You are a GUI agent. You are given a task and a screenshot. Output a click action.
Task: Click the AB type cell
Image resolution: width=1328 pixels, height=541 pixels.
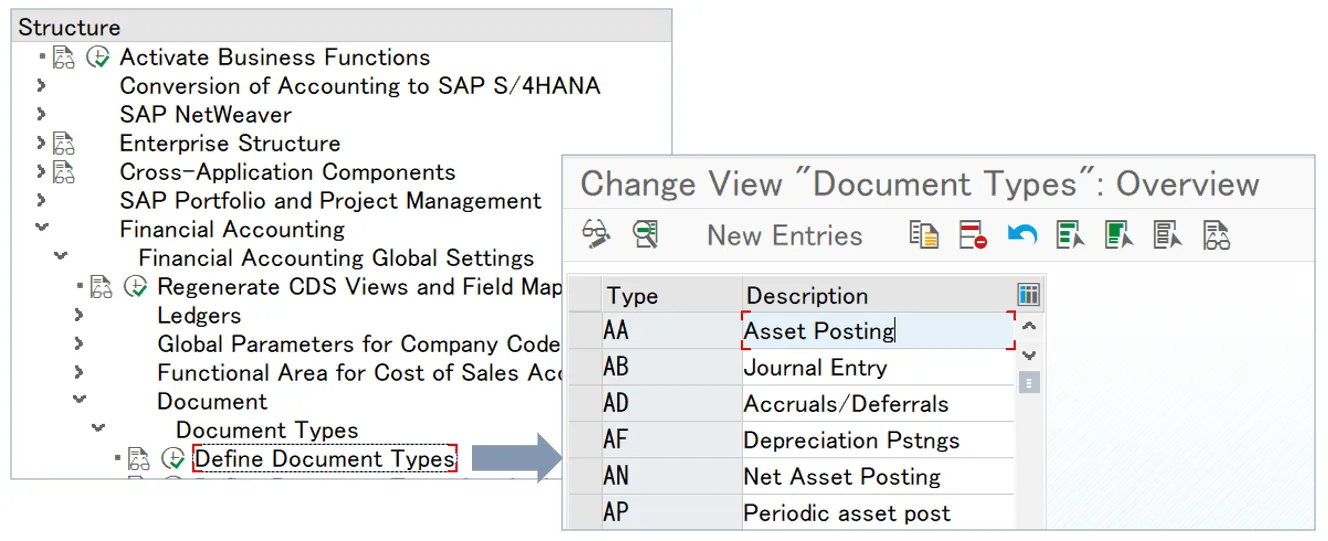[672, 367]
